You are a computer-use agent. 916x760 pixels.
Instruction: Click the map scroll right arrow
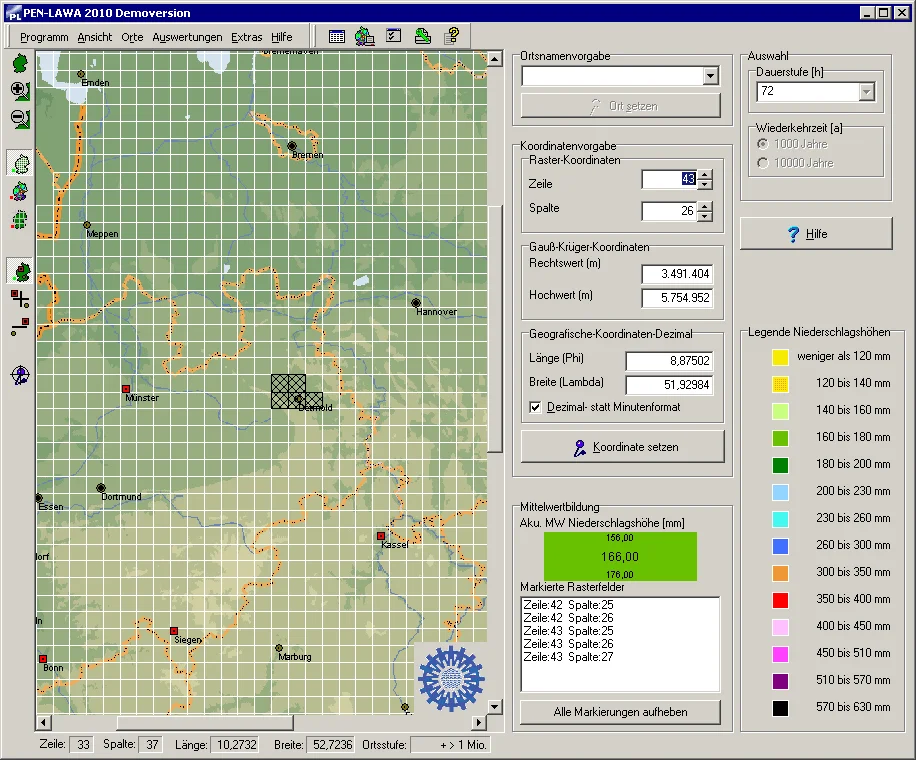[x=479, y=723]
